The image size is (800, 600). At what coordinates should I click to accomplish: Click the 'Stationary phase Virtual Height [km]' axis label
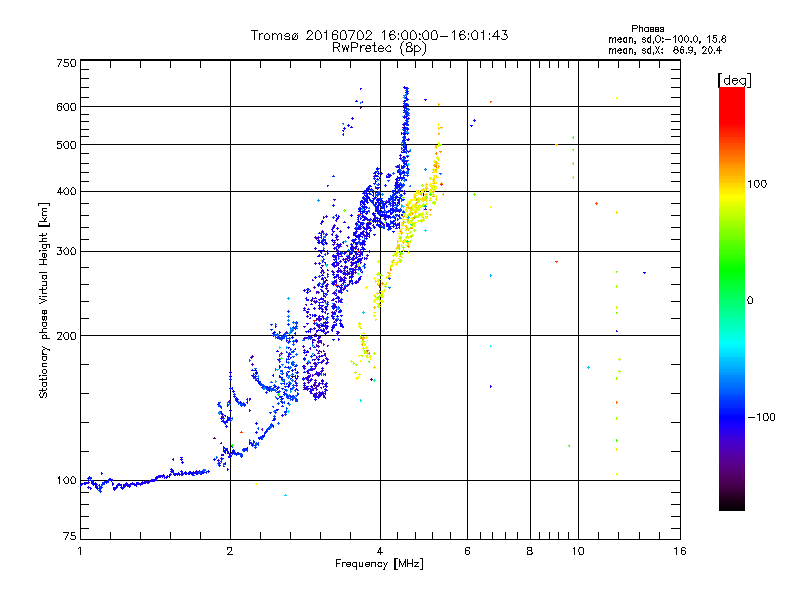point(44,300)
